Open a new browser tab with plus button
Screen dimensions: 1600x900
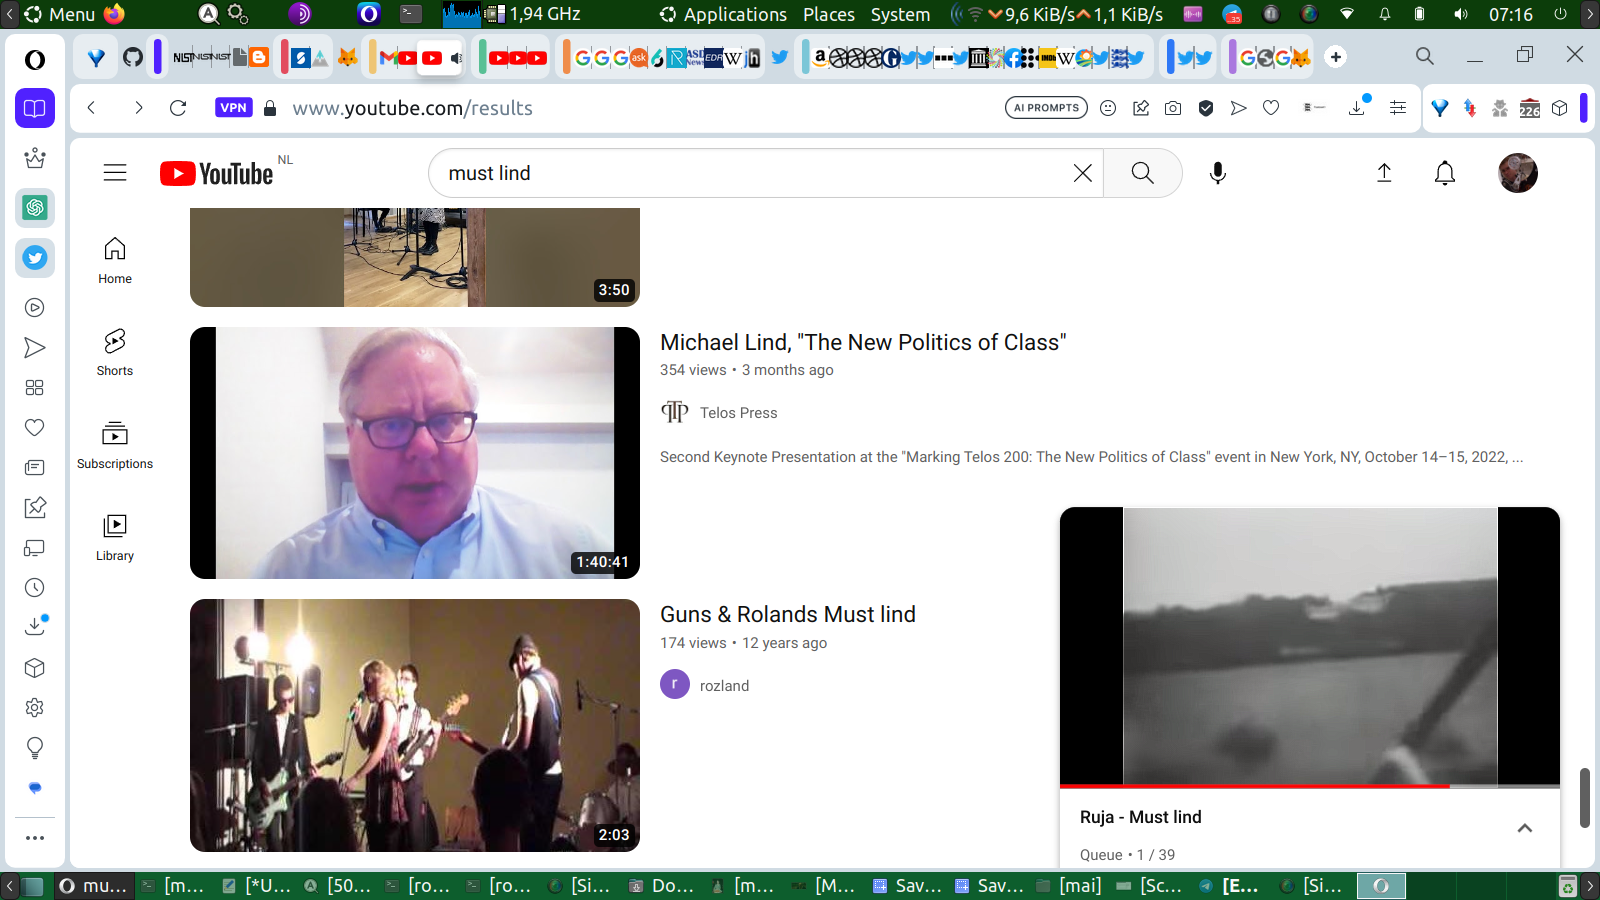click(x=1336, y=57)
